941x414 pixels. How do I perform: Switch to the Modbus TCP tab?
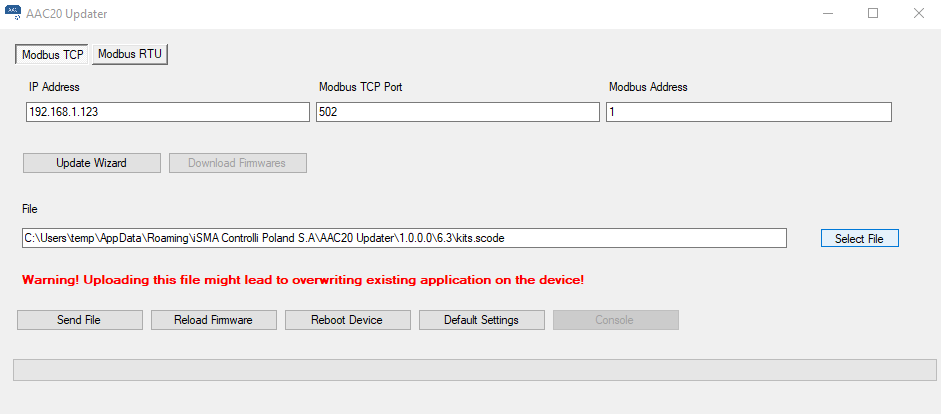53,54
